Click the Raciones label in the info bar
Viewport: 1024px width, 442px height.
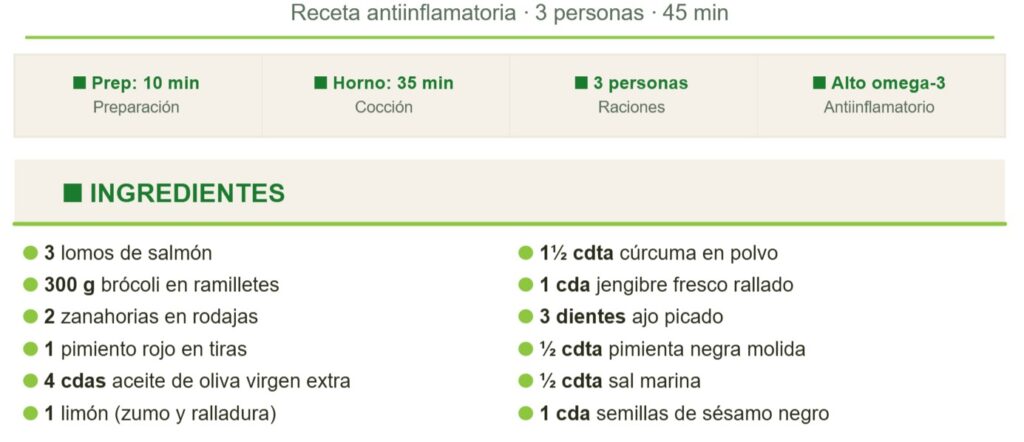point(631,107)
